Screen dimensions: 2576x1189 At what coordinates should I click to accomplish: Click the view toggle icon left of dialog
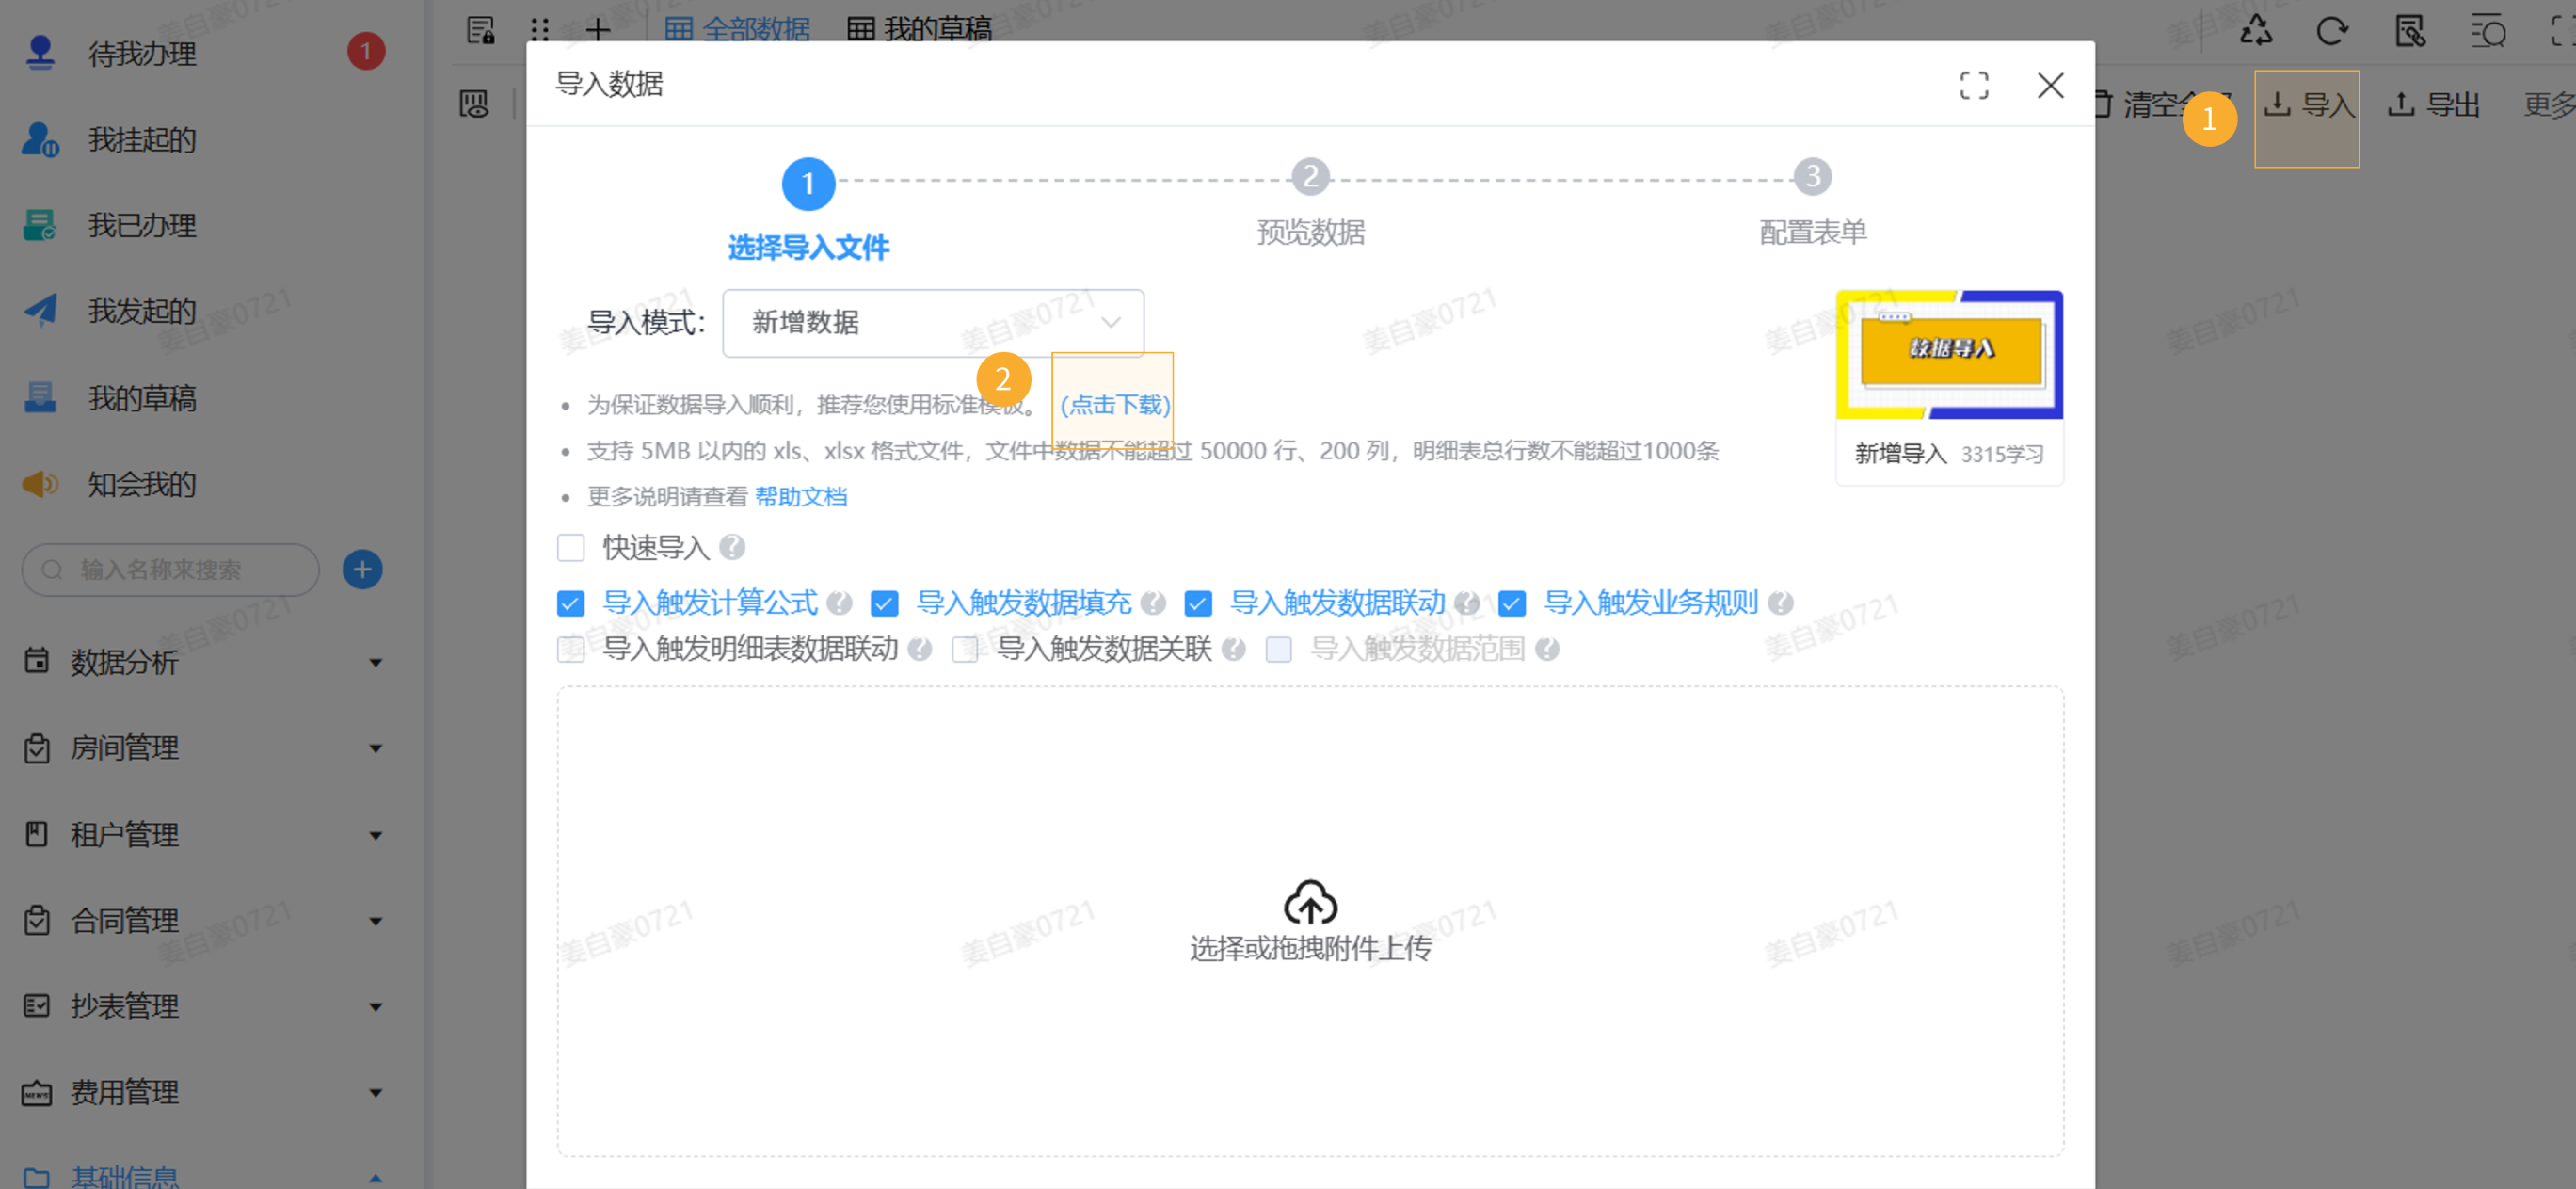474,104
